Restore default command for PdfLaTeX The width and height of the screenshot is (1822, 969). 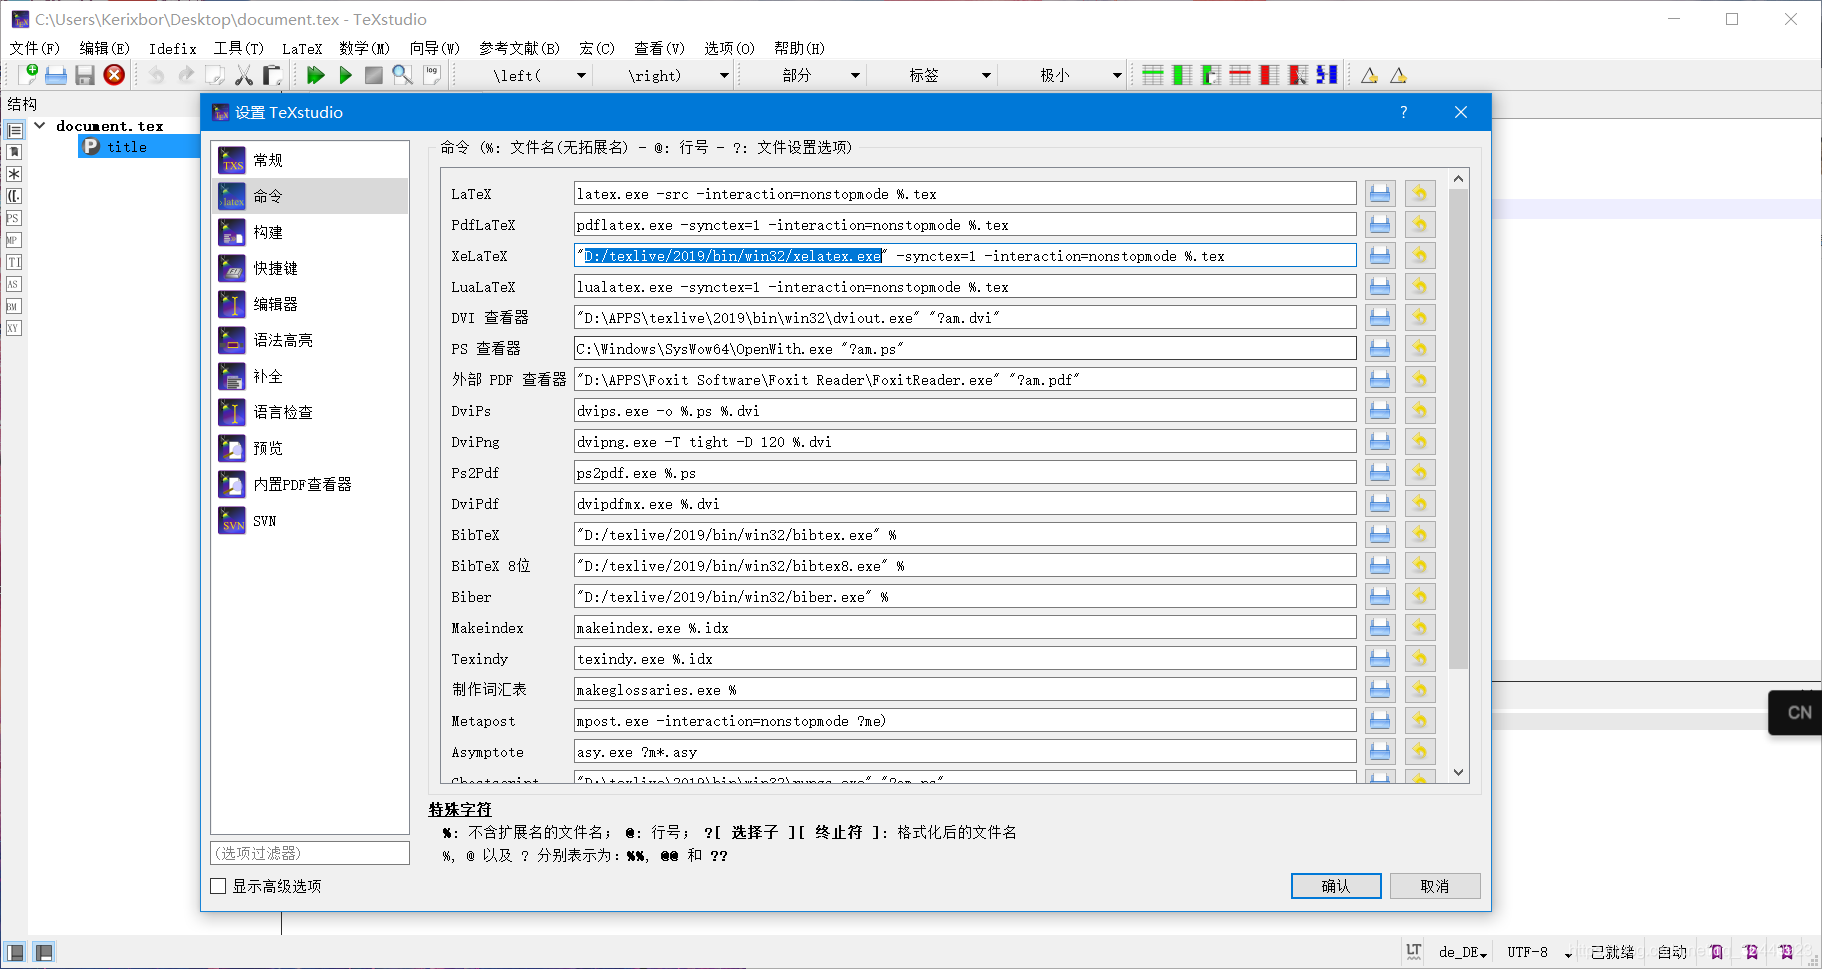(1419, 224)
